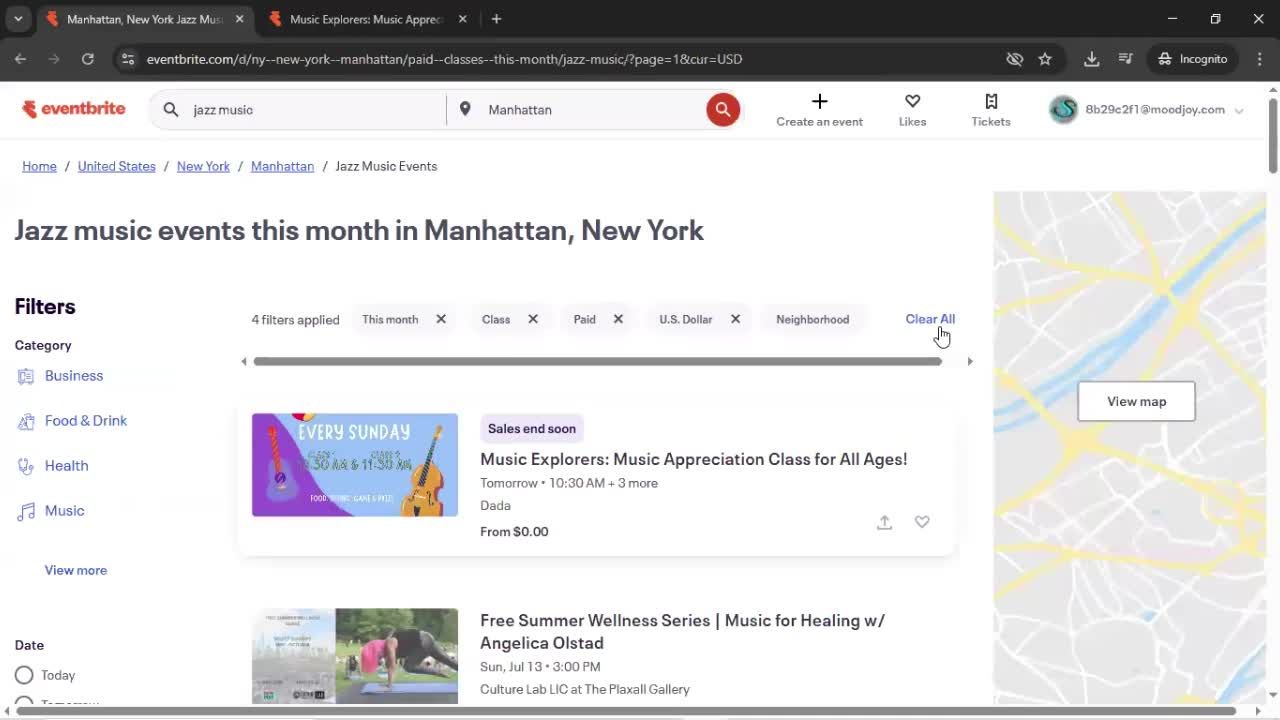Screen dimensions: 1280x720
Task: Remove the U.S. Dollar filter
Action: 735,319
